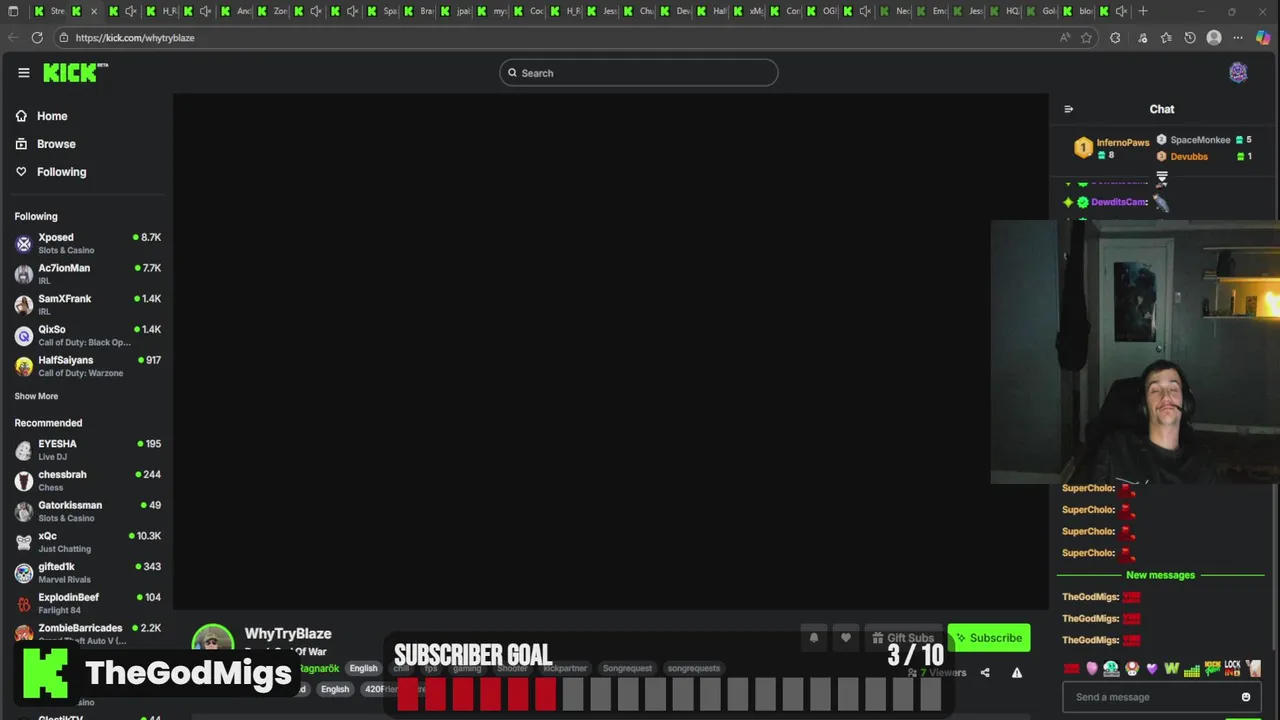
Task: Open Gatorkissman recommended channel
Action: (88, 511)
